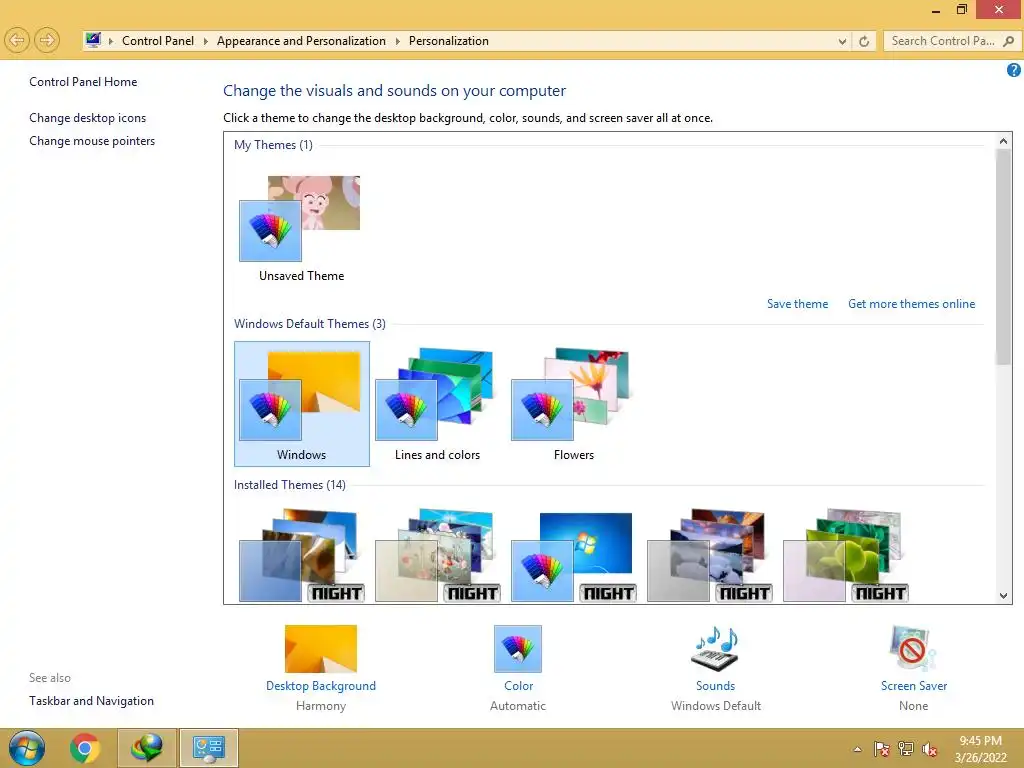
Task: Click Desktop Background text link
Action: click(x=321, y=686)
